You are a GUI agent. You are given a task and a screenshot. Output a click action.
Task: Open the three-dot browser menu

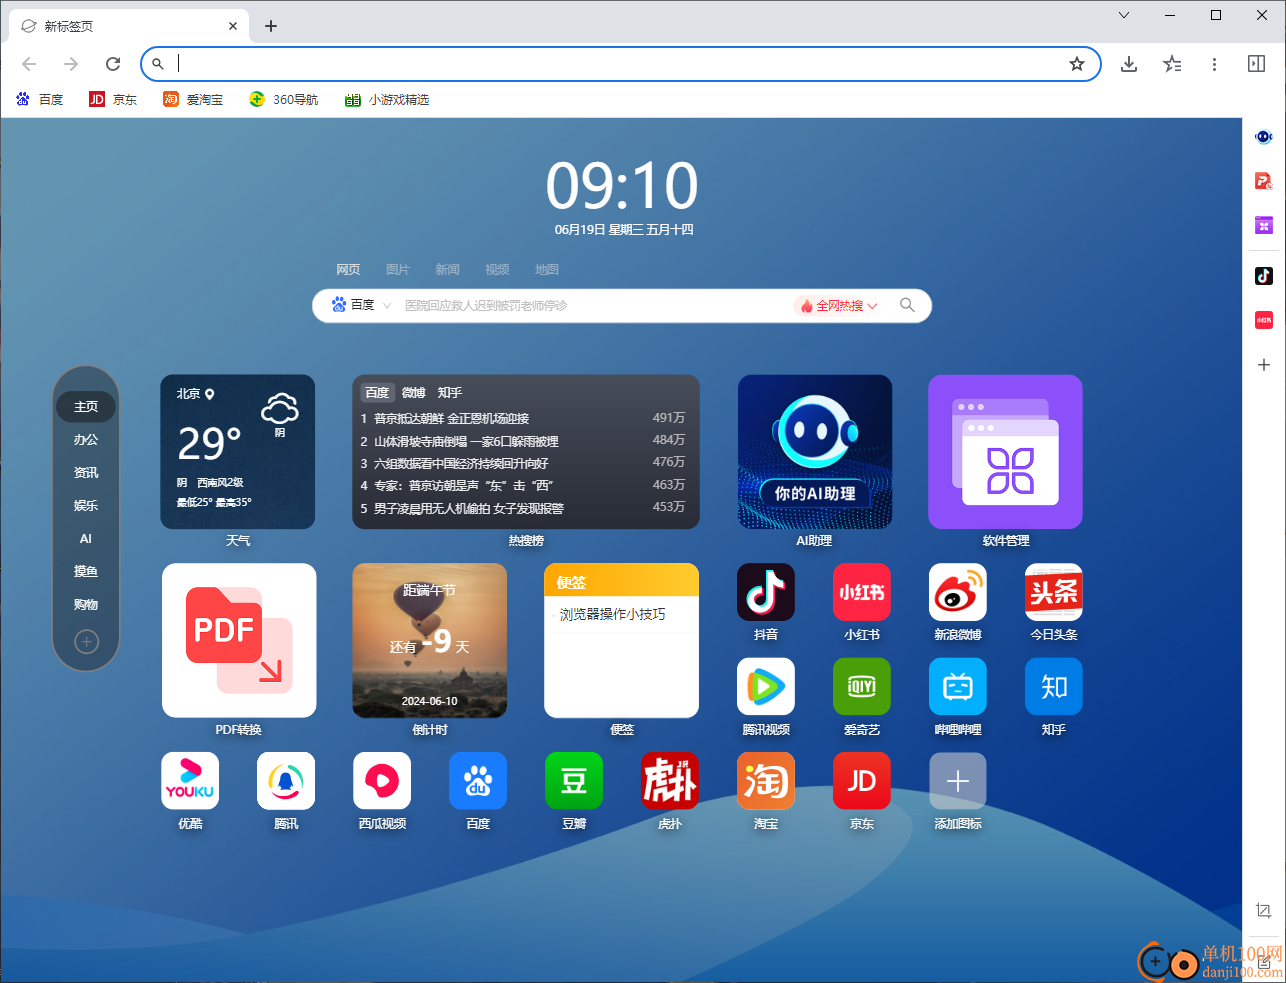pos(1214,64)
